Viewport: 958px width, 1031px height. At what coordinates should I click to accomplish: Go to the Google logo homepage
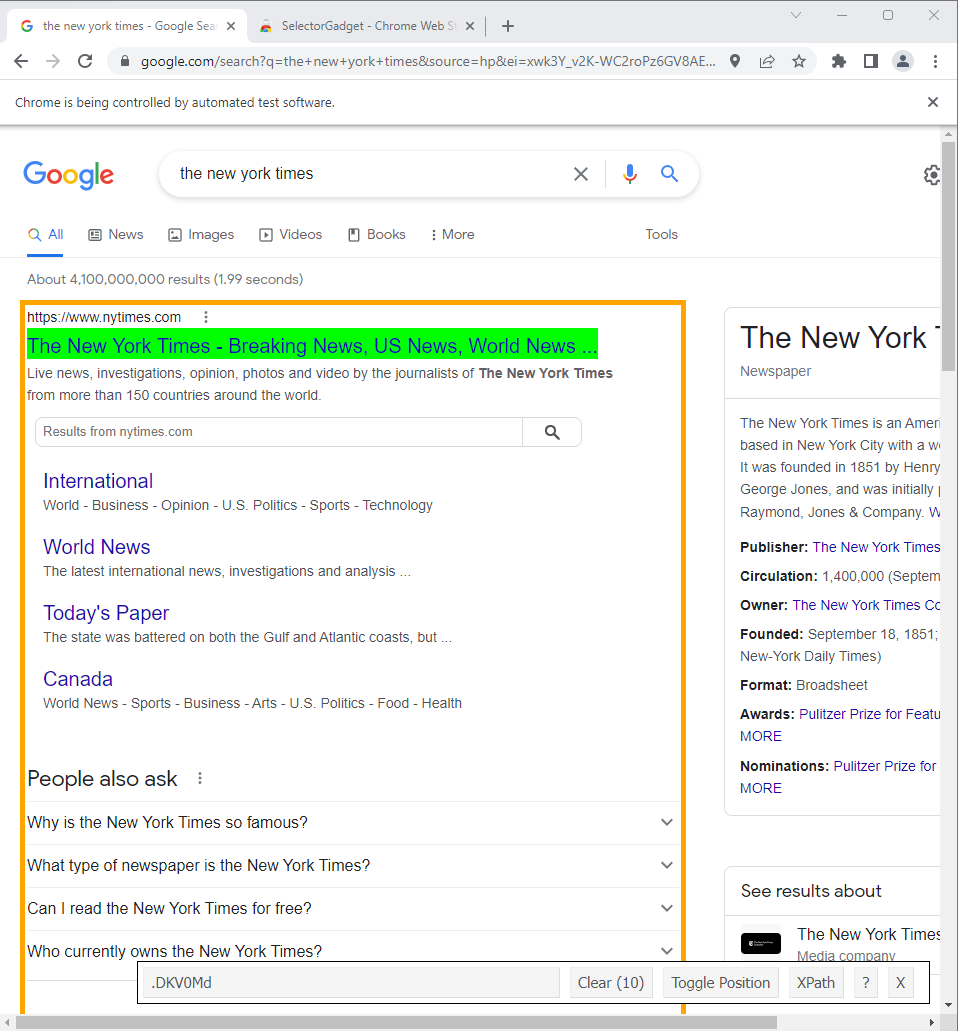(68, 175)
